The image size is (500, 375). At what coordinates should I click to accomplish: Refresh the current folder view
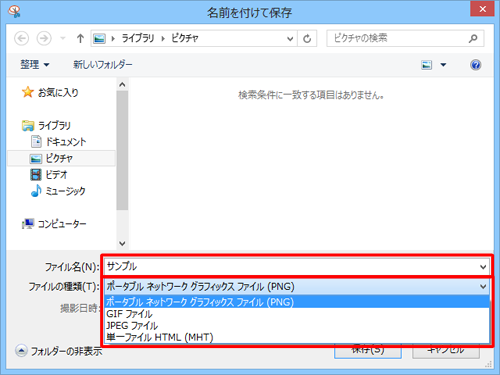point(307,39)
